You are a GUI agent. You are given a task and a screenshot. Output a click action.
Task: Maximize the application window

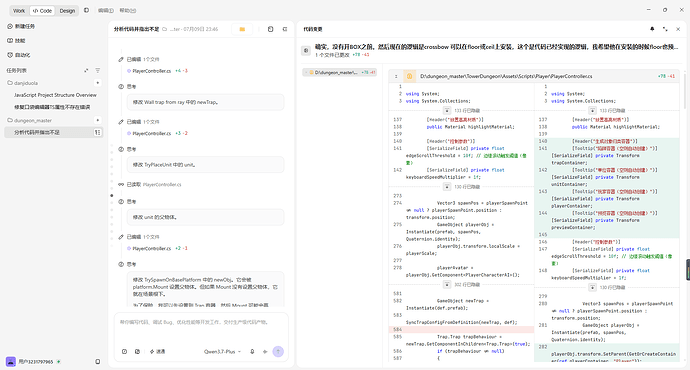pyautogui.click(x=665, y=10)
